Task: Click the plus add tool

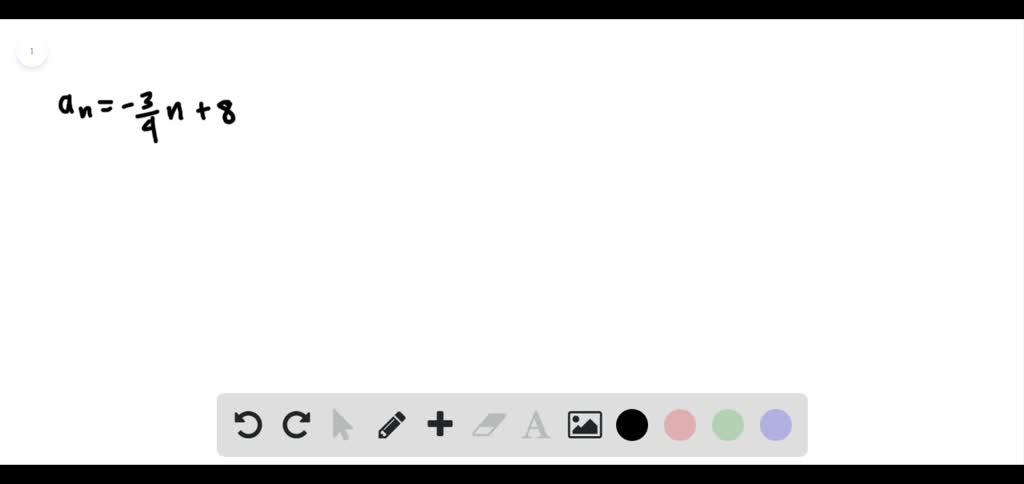Action: coord(440,425)
